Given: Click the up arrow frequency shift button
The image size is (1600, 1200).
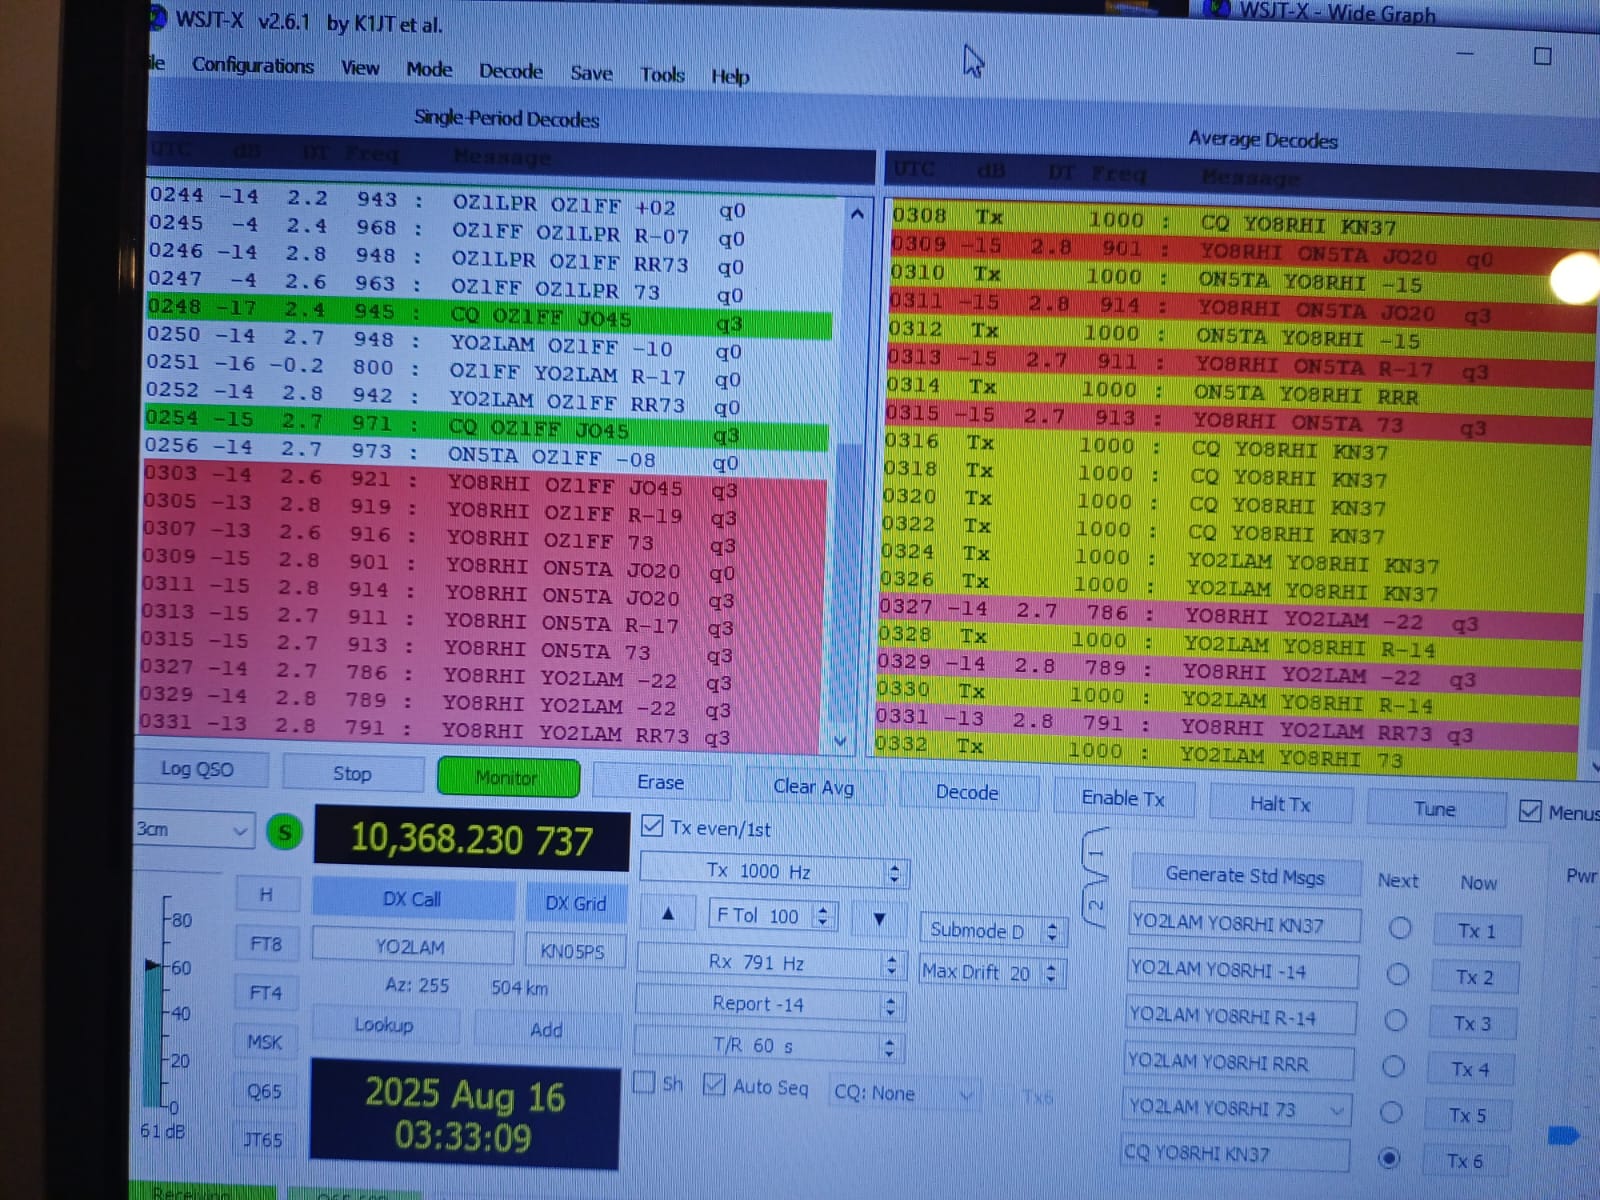Looking at the screenshot, I should (668, 913).
